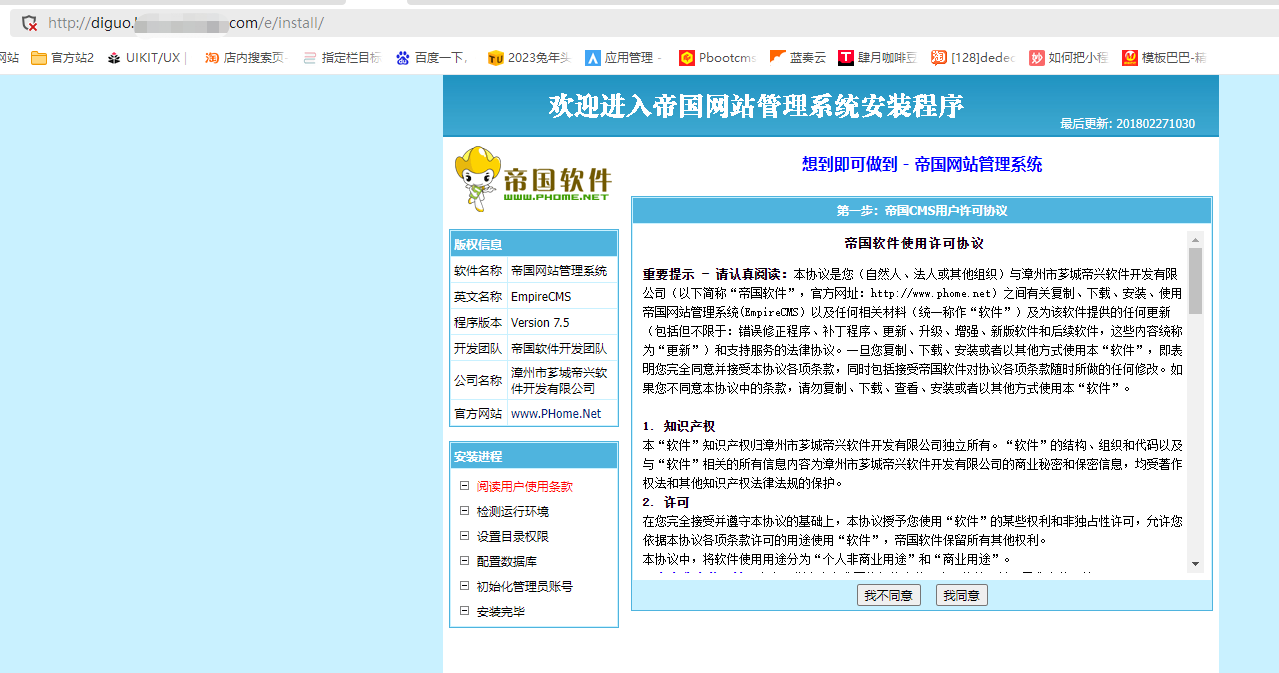Viewport: 1279px width, 673px height.
Task: Click the not-secure site info icon
Action: tap(29, 23)
